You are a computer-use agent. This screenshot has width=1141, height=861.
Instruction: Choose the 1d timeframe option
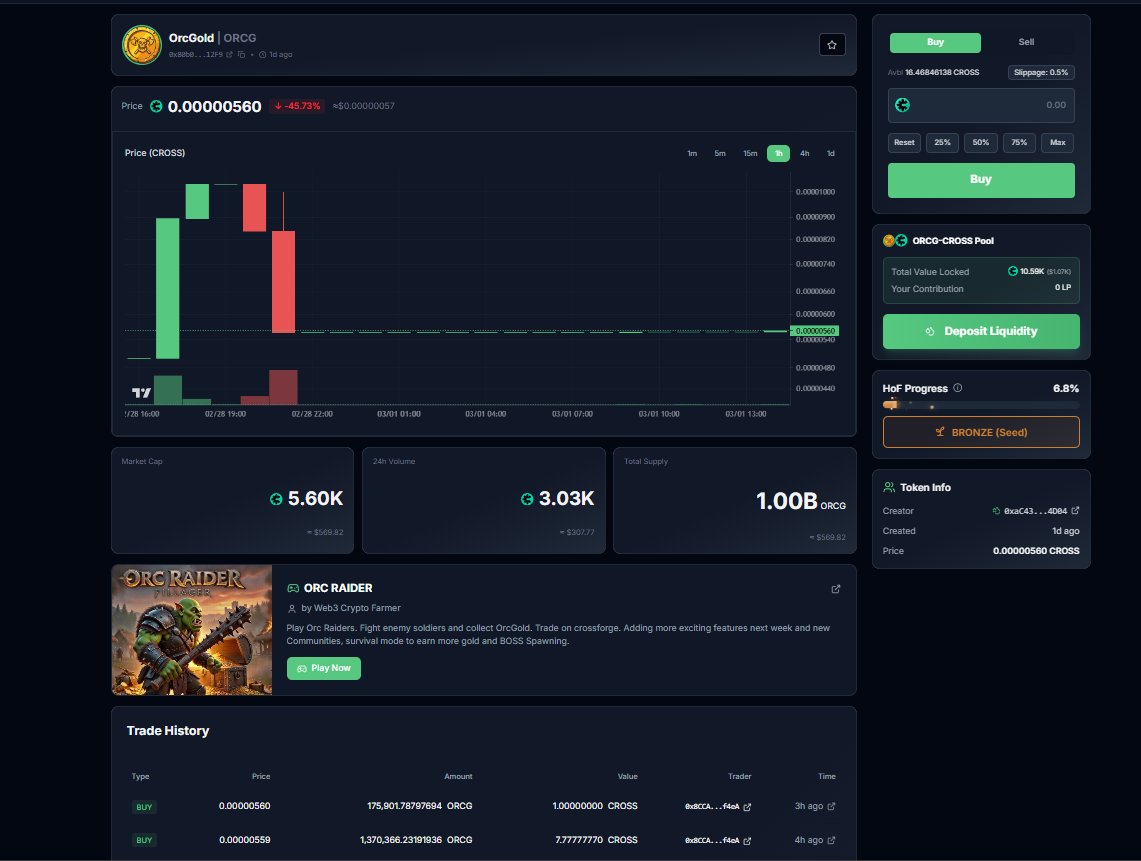829,153
